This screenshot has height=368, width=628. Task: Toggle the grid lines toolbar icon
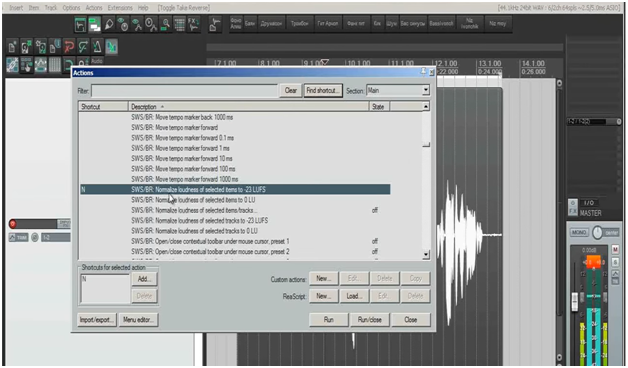[179, 25]
